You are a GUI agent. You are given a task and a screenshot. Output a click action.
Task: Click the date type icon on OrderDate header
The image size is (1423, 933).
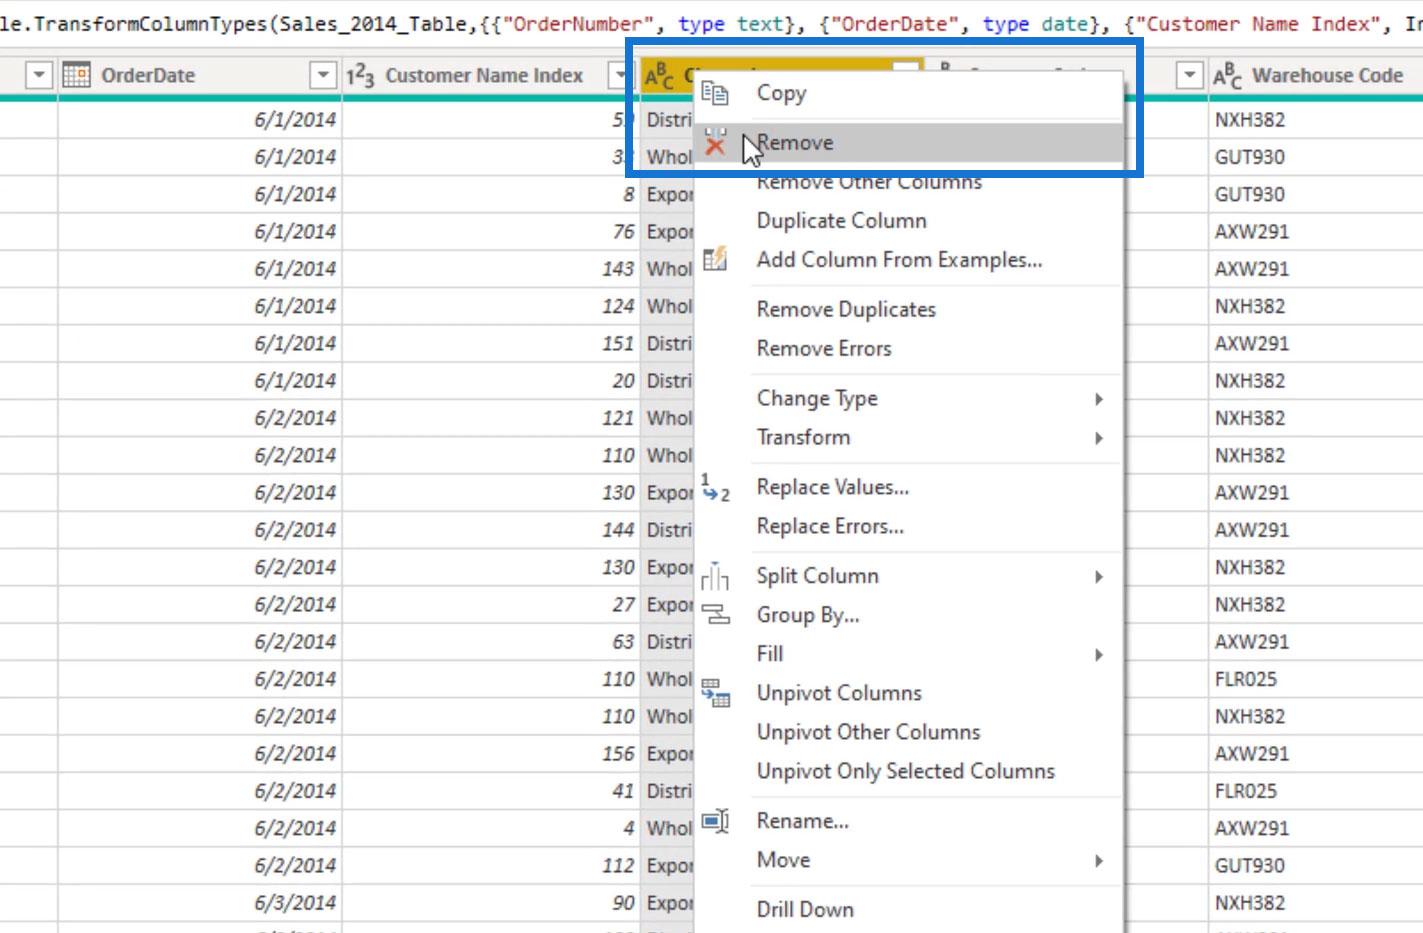click(77, 75)
